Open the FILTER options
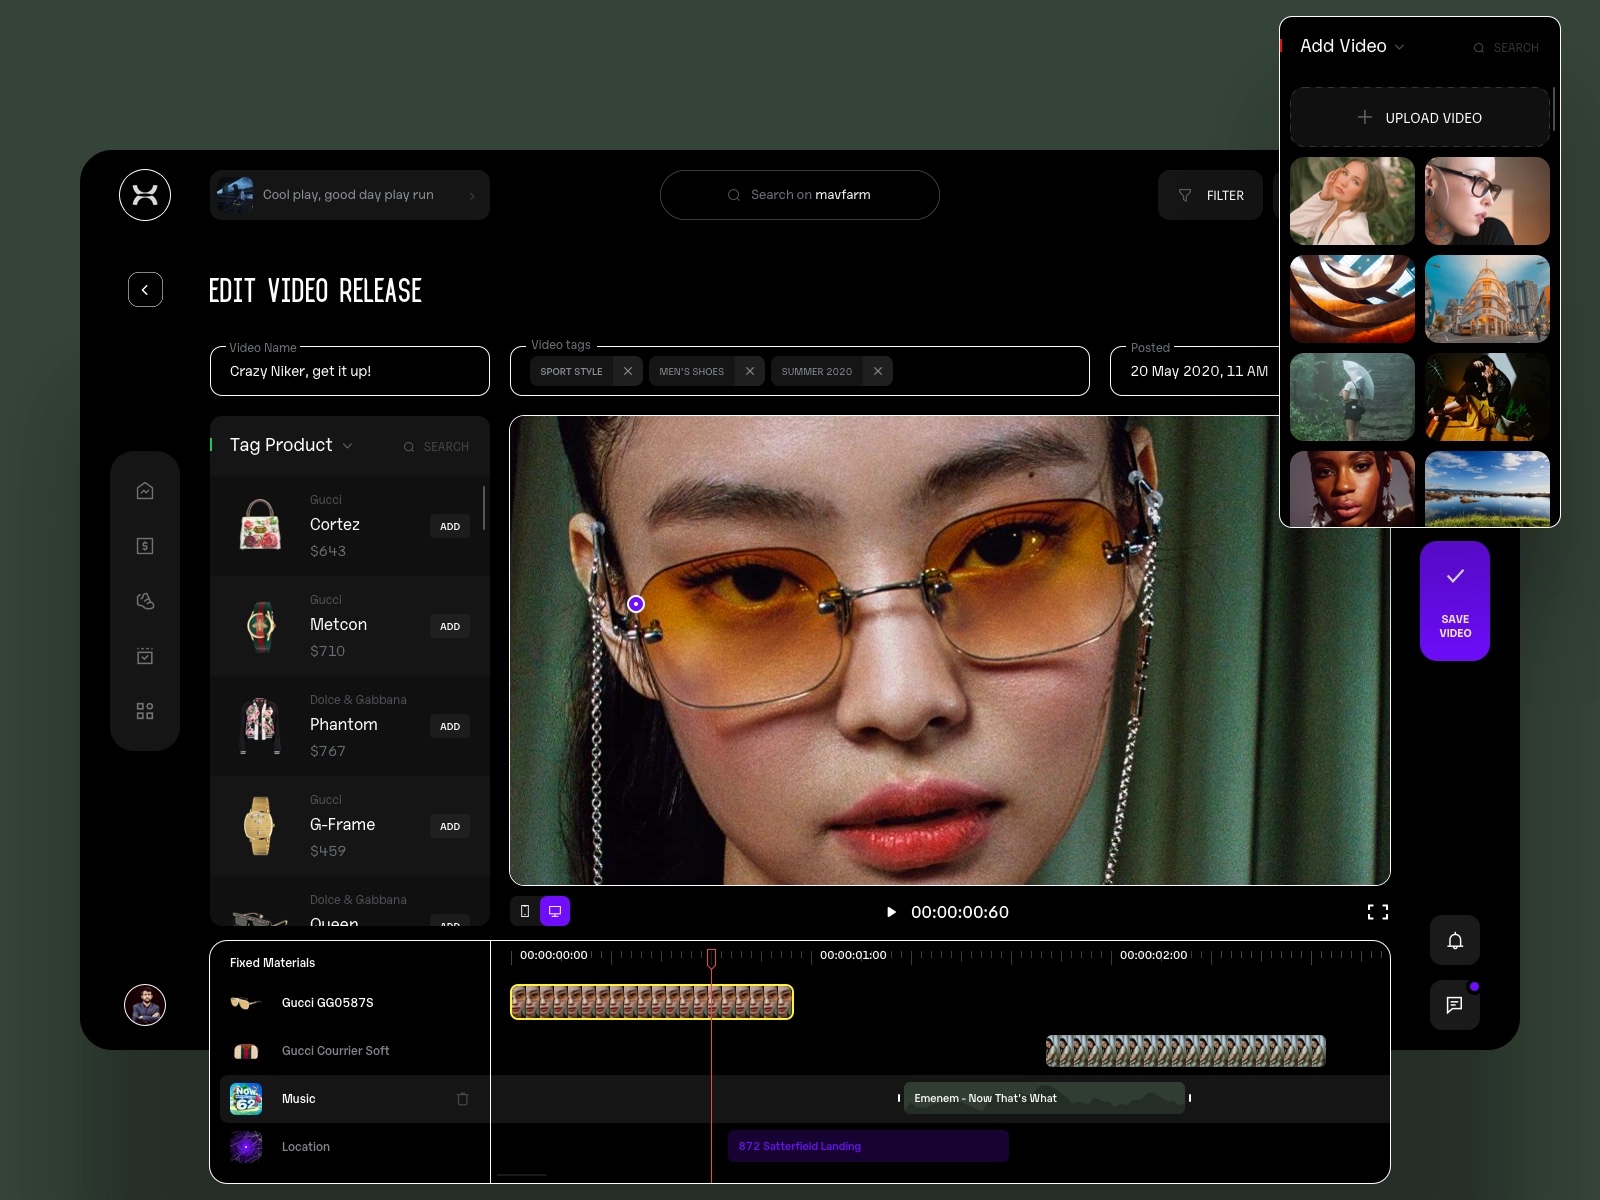The height and width of the screenshot is (1200, 1600). point(1210,195)
